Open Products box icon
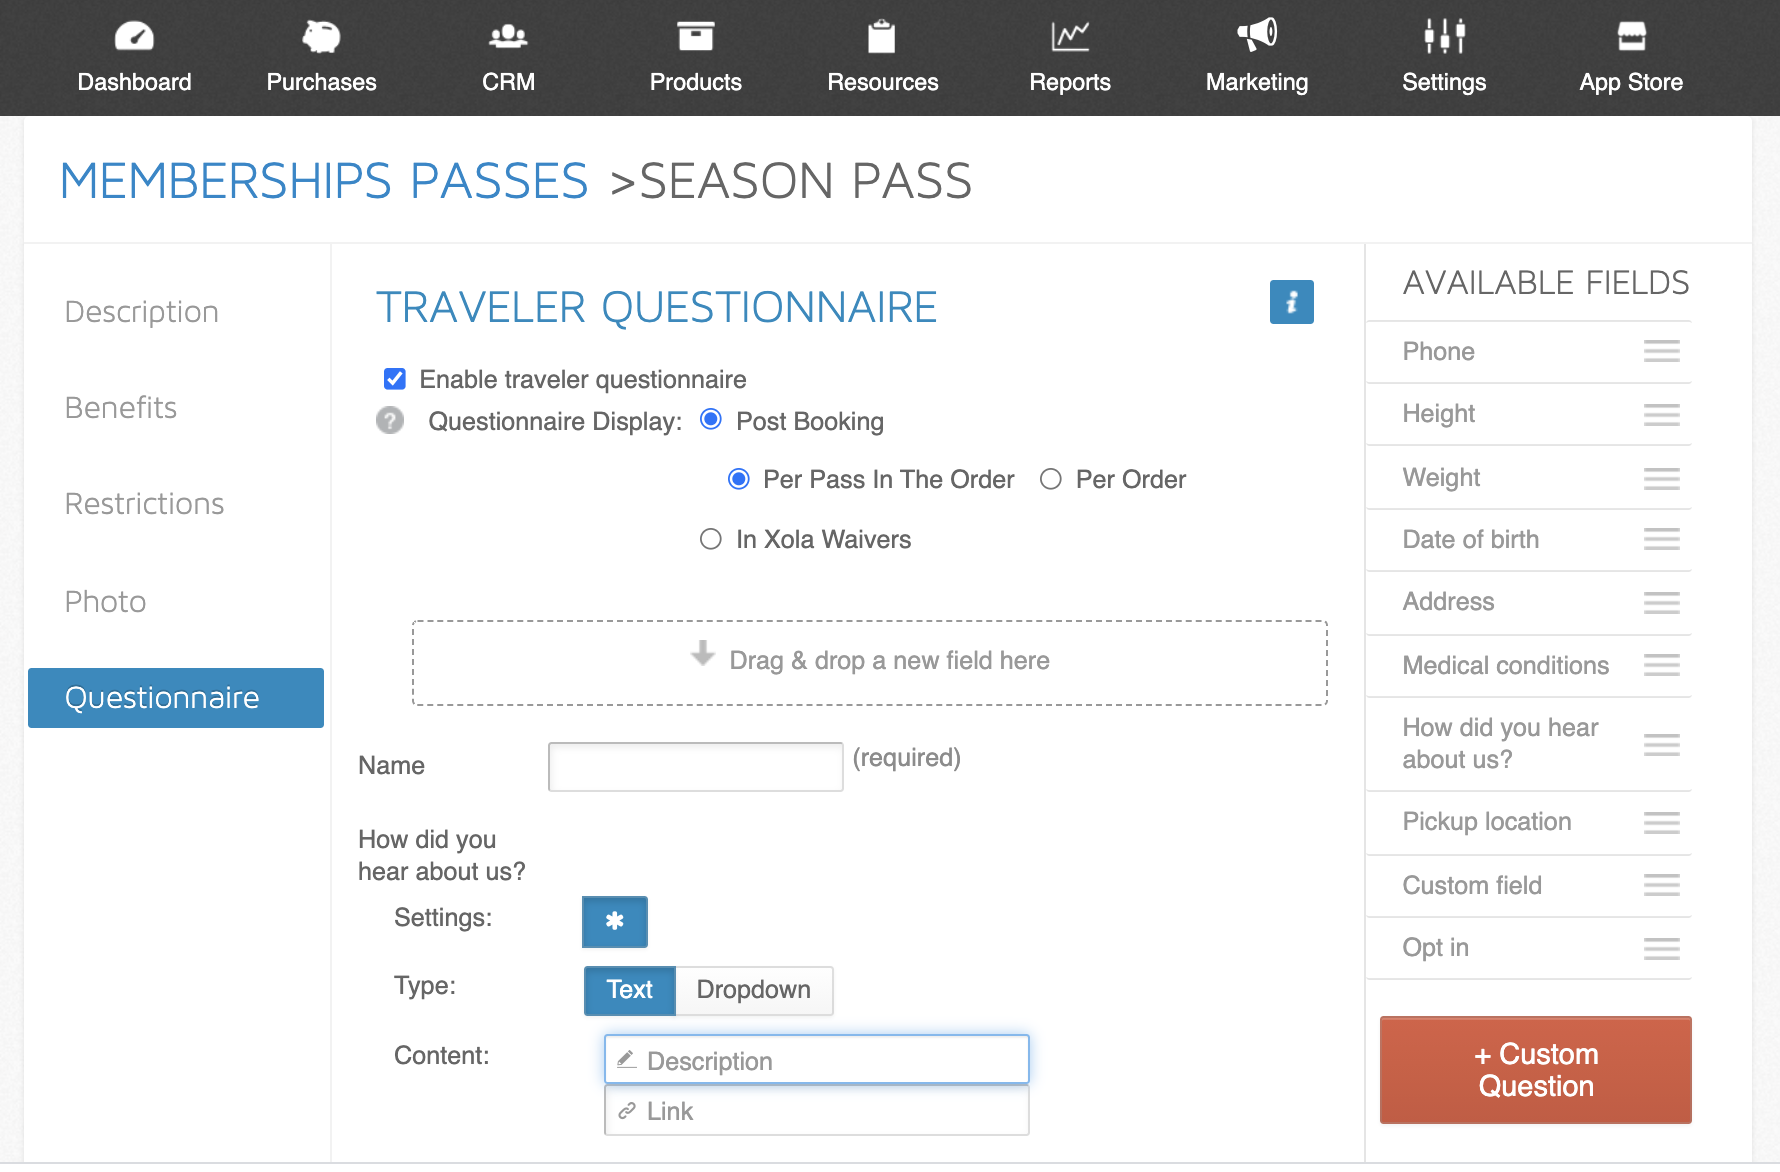 coord(695,36)
